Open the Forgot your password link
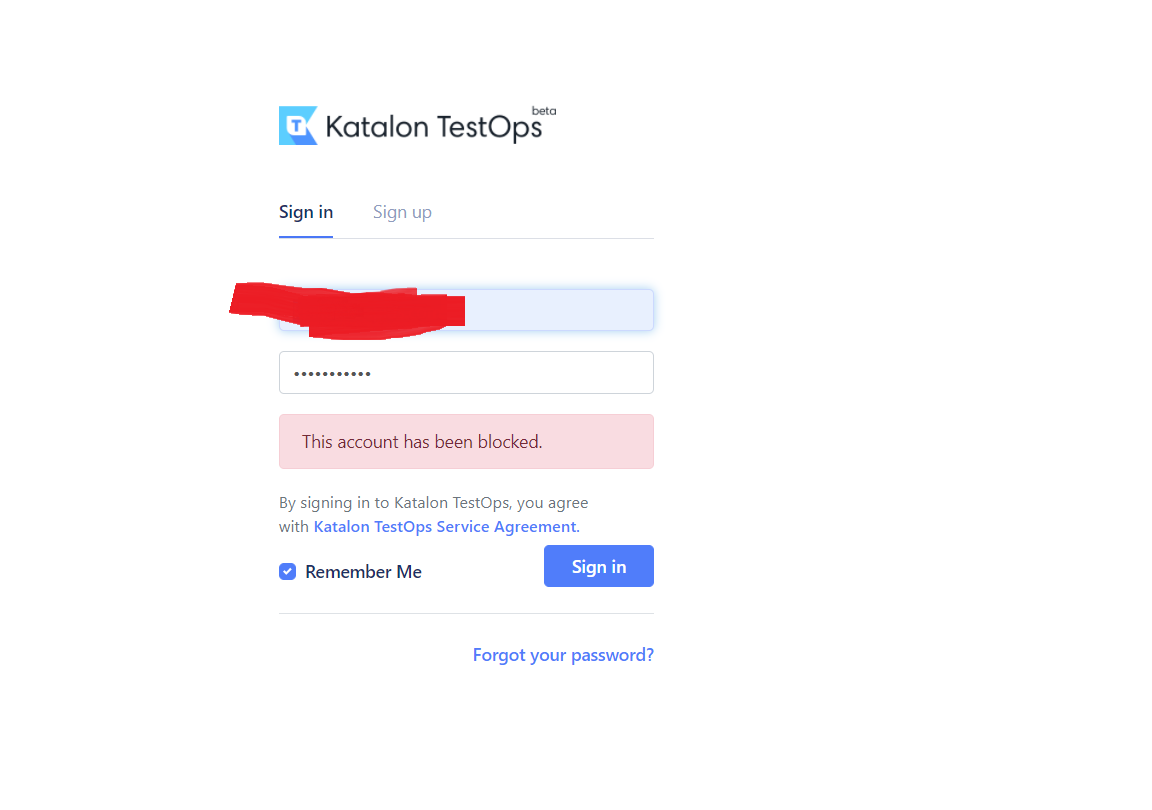Viewport: 1152px width, 810px height. [x=564, y=655]
